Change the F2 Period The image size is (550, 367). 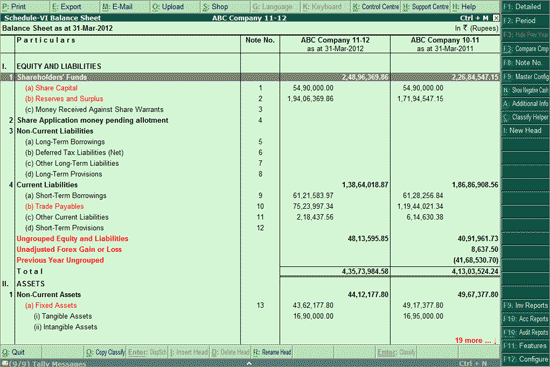(525, 21)
